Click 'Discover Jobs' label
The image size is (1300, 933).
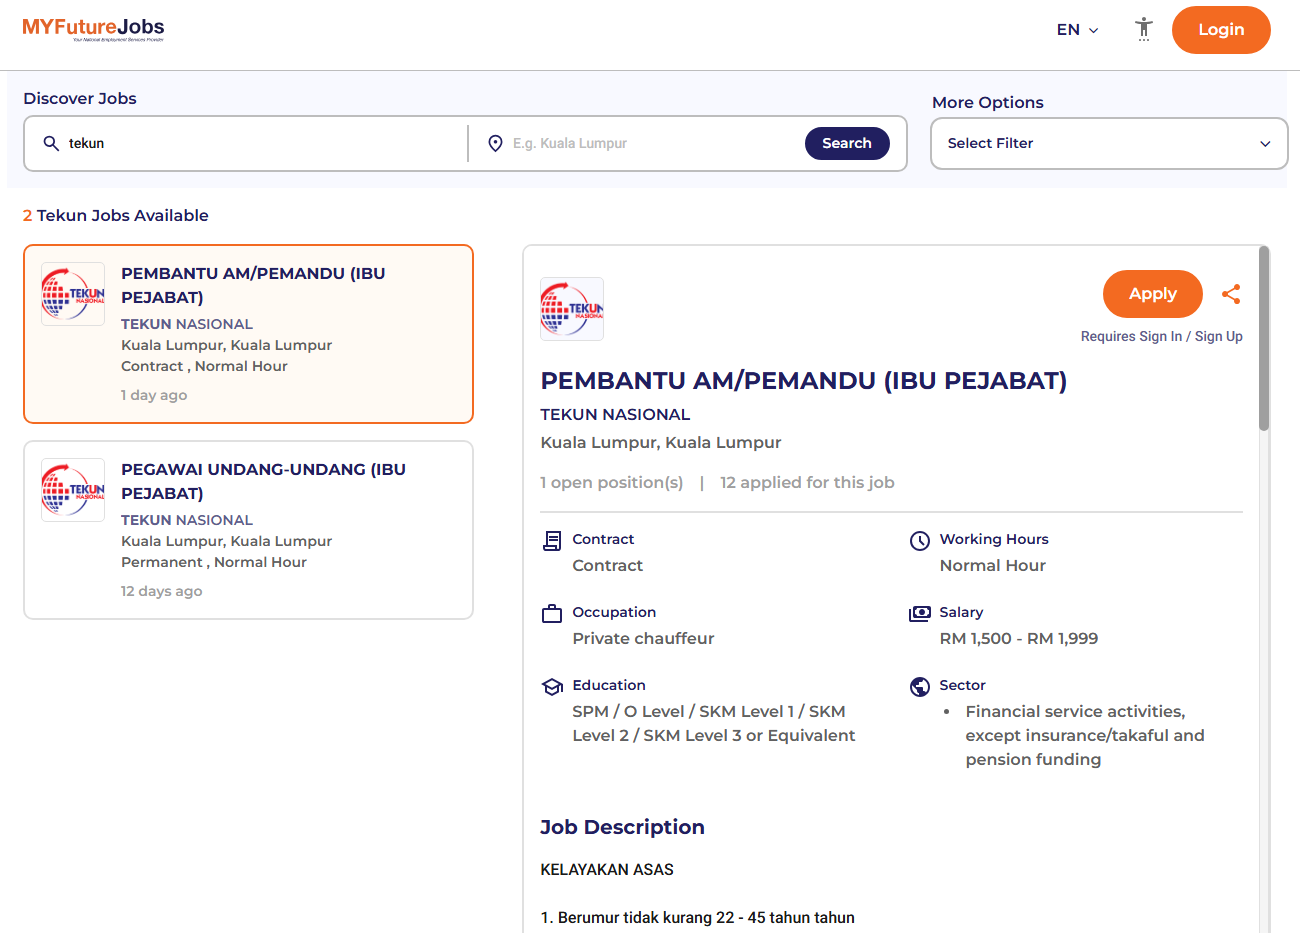pos(80,98)
